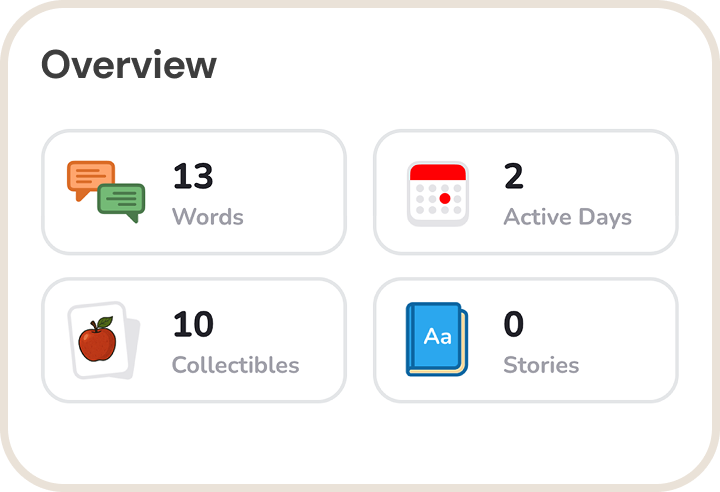Open the Words stat card

point(194,192)
